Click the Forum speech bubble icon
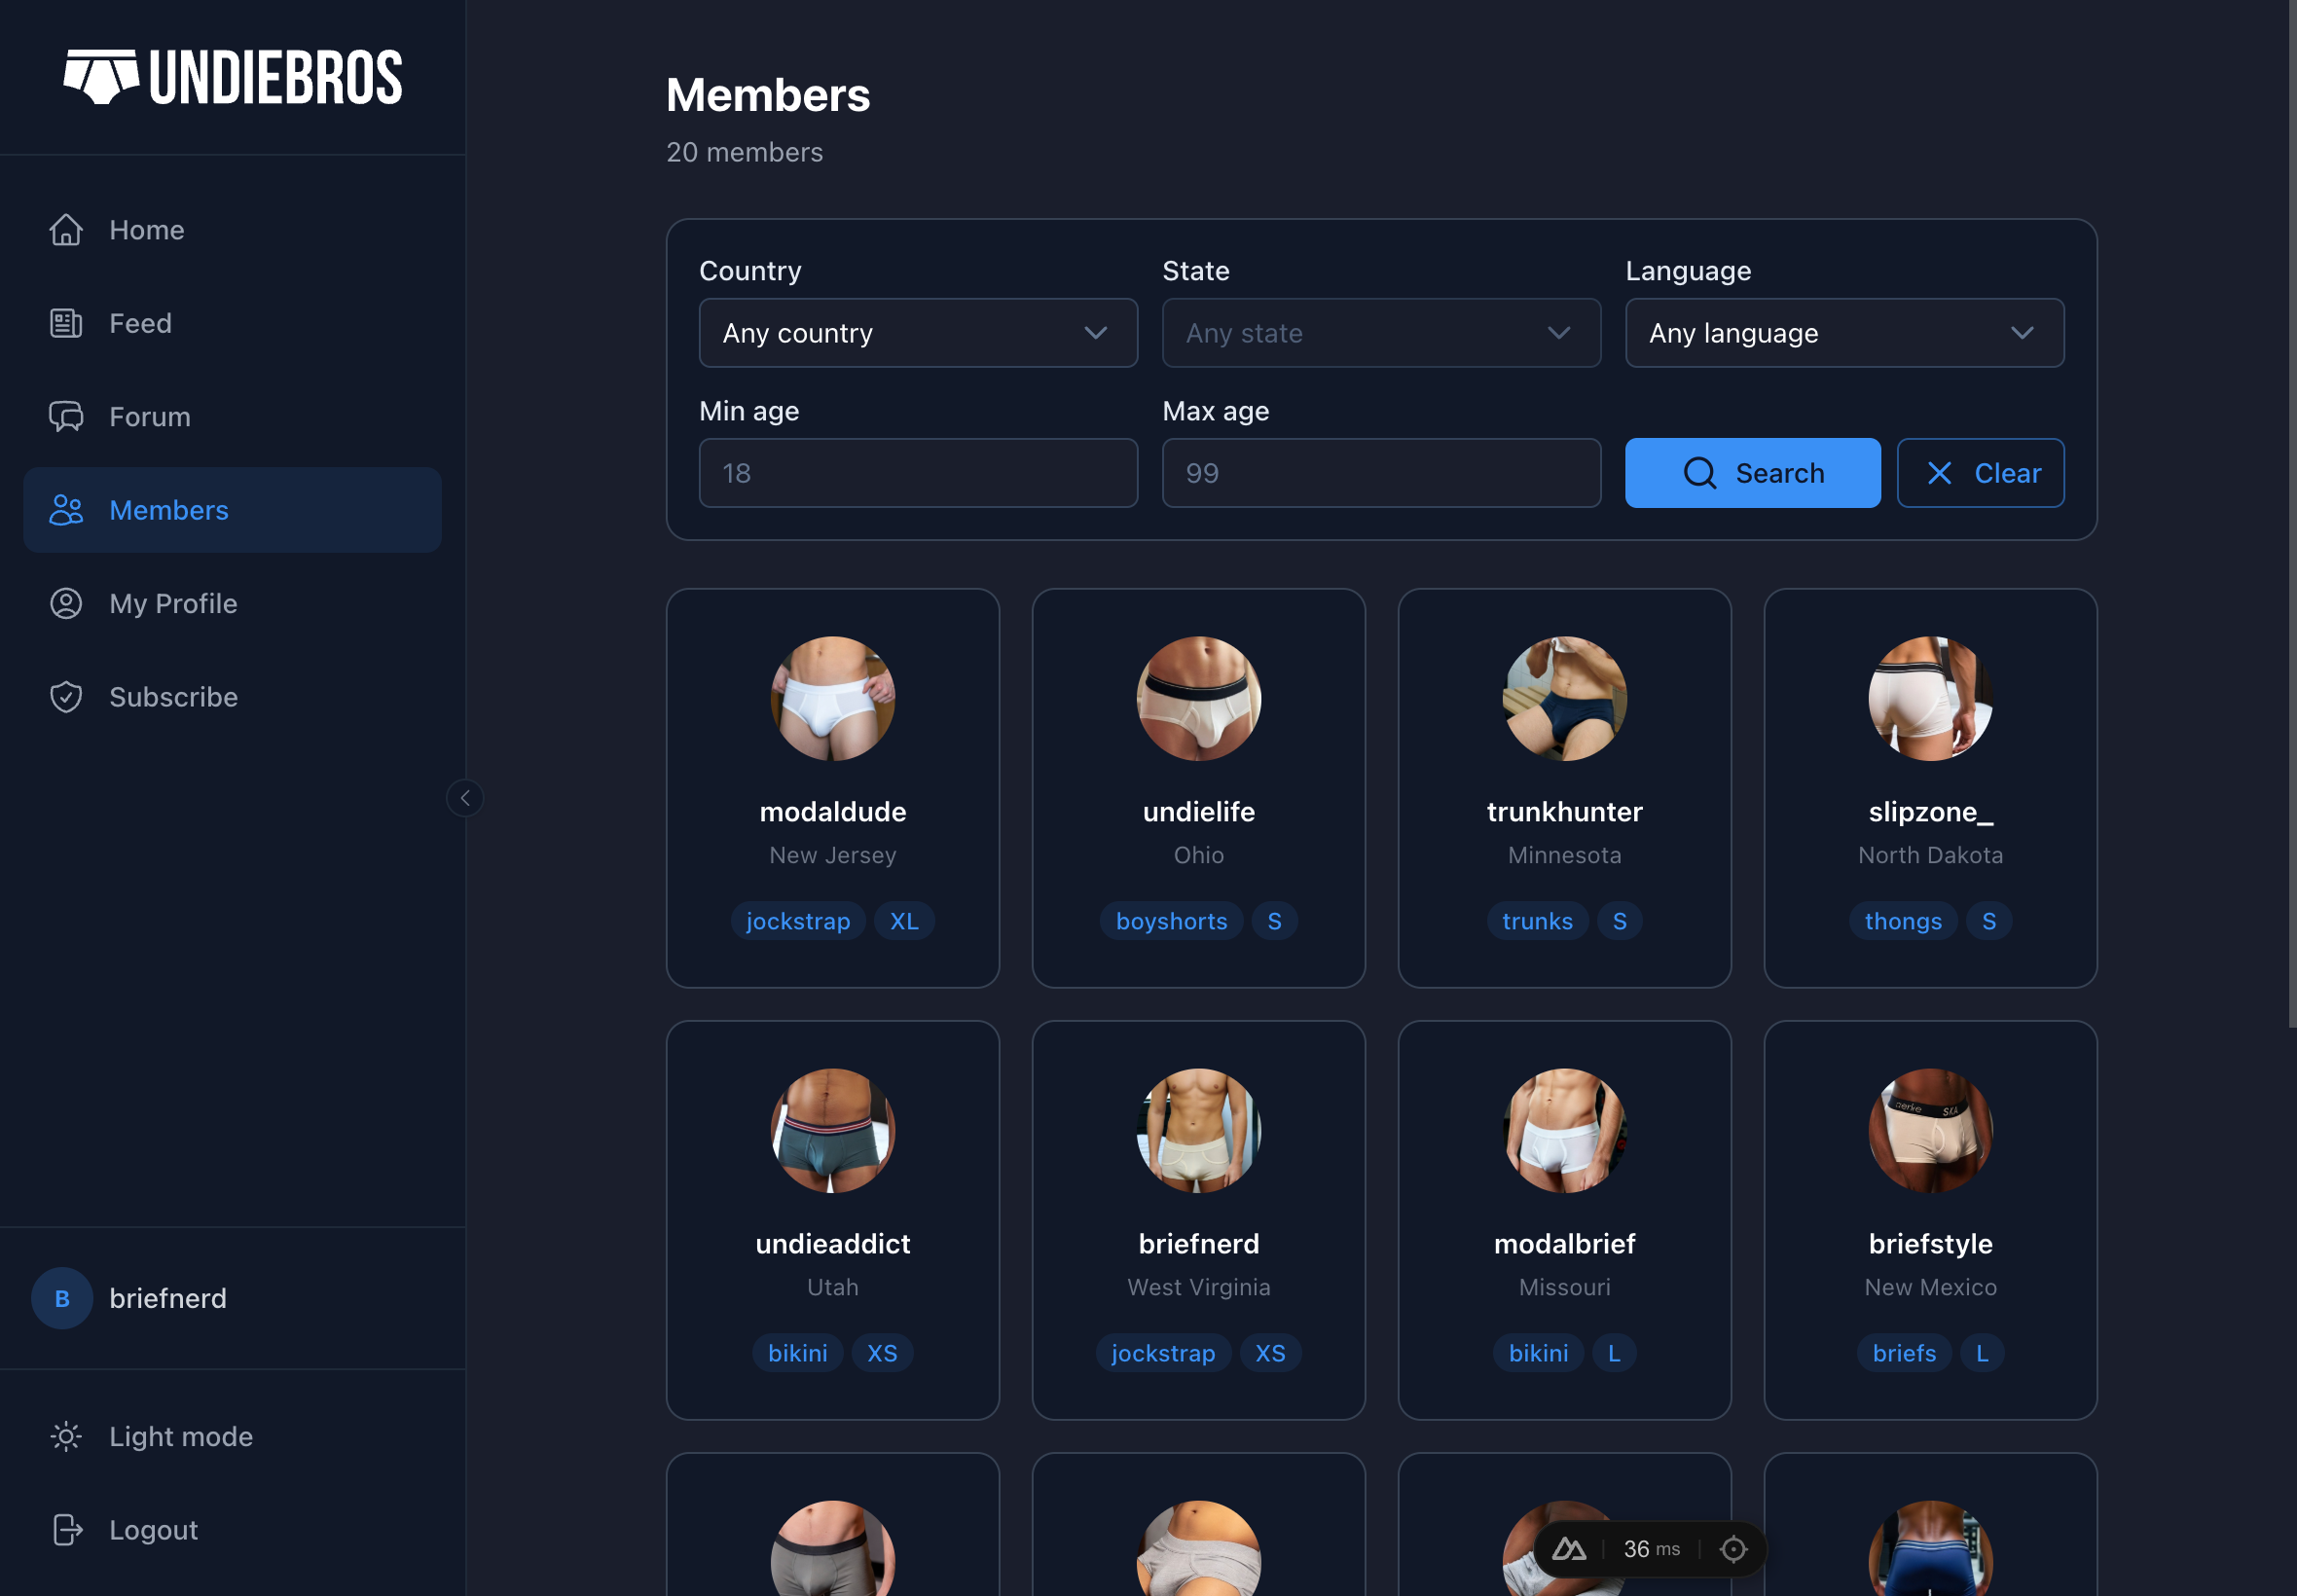Viewport: 2297px width, 1596px height. coord(65,416)
